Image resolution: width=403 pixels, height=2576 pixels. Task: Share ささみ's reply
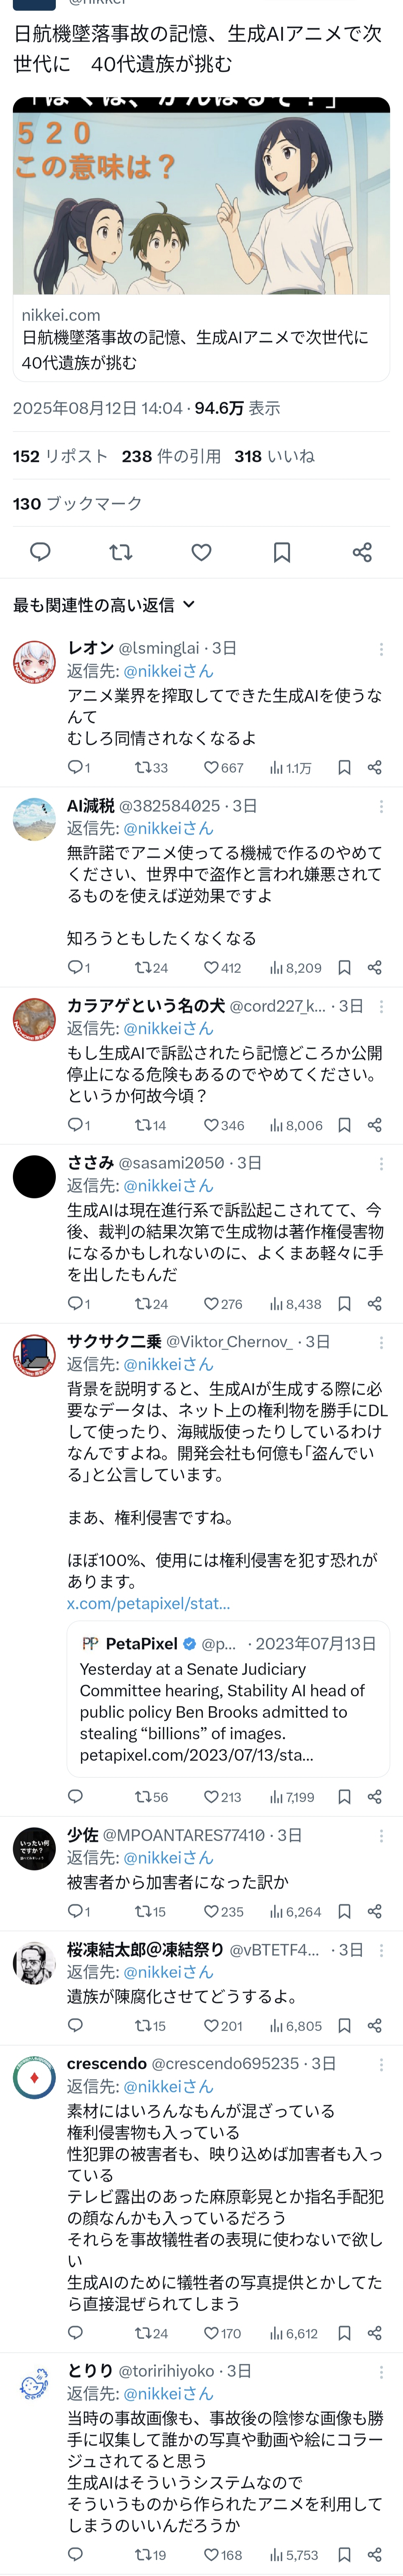click(x=375, y=1304)
